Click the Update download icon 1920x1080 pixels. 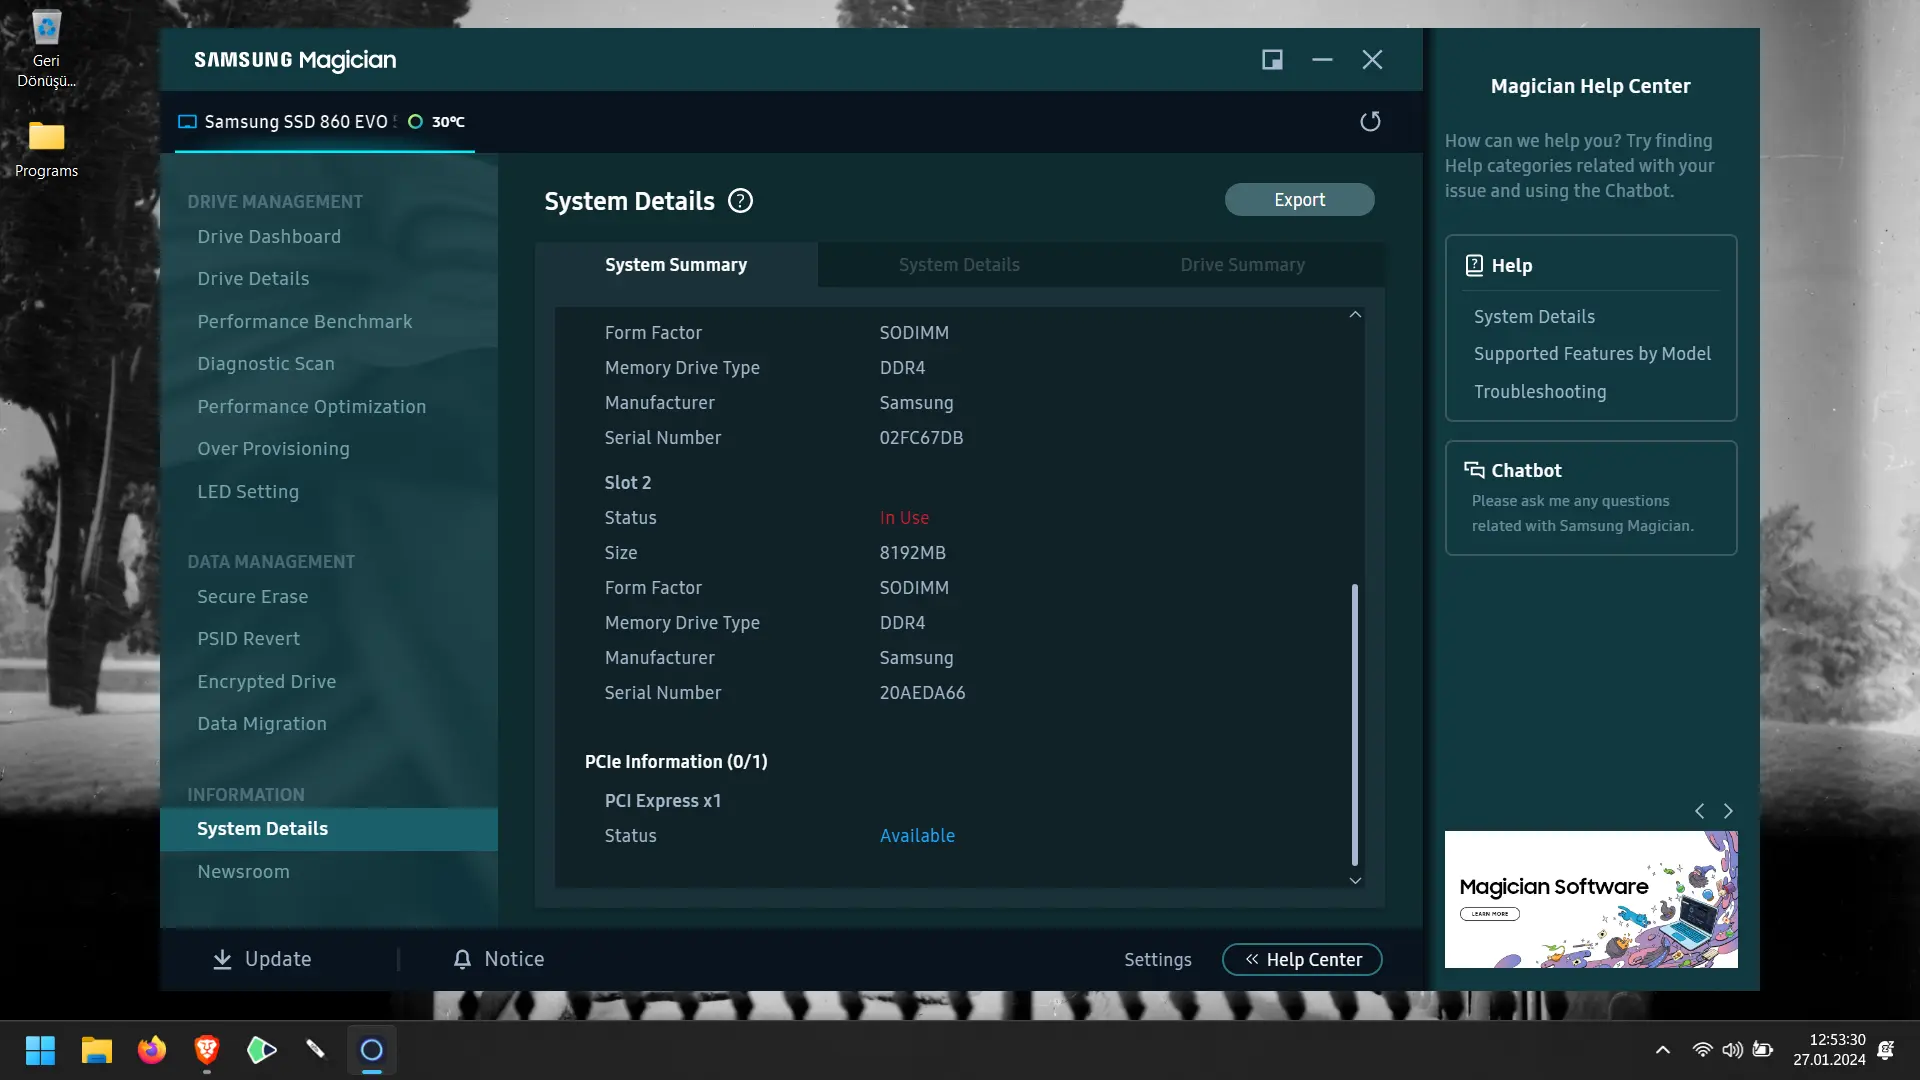[x=222, y=960]
